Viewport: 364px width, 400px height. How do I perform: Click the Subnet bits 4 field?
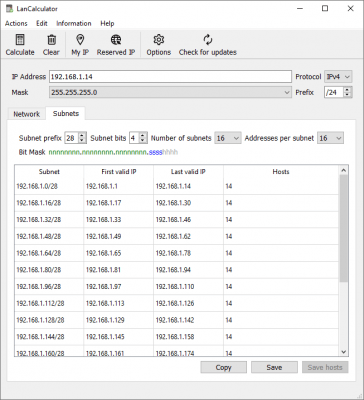click(x=134, y=138)
